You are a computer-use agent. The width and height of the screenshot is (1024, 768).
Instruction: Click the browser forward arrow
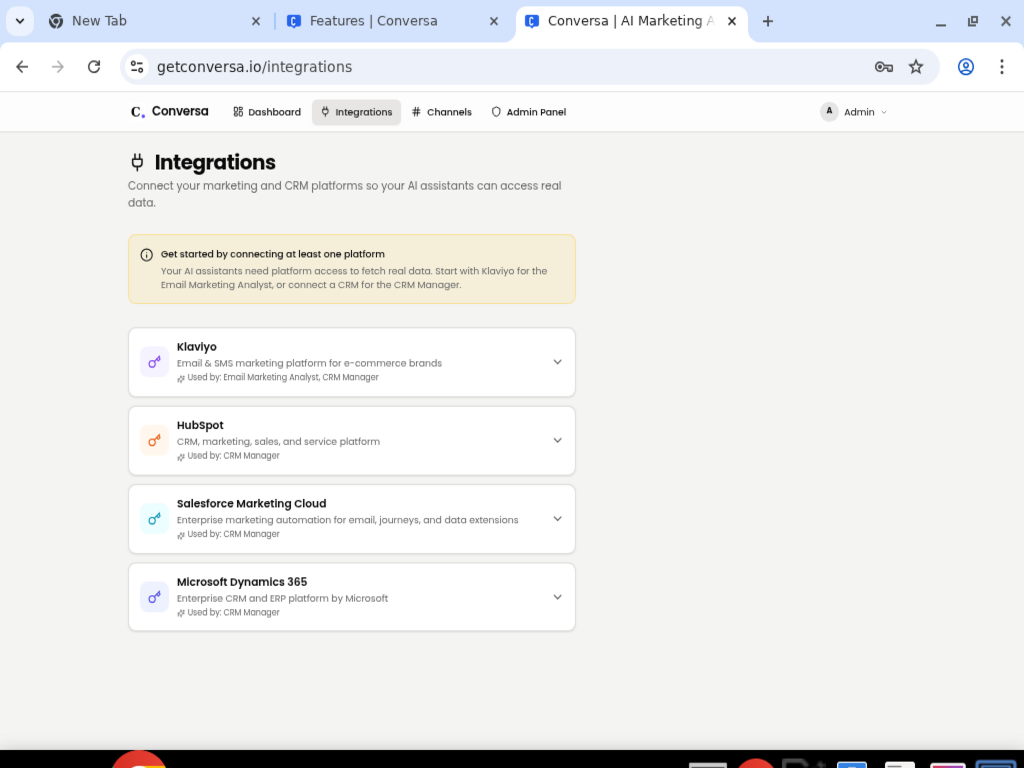[58, 67]
